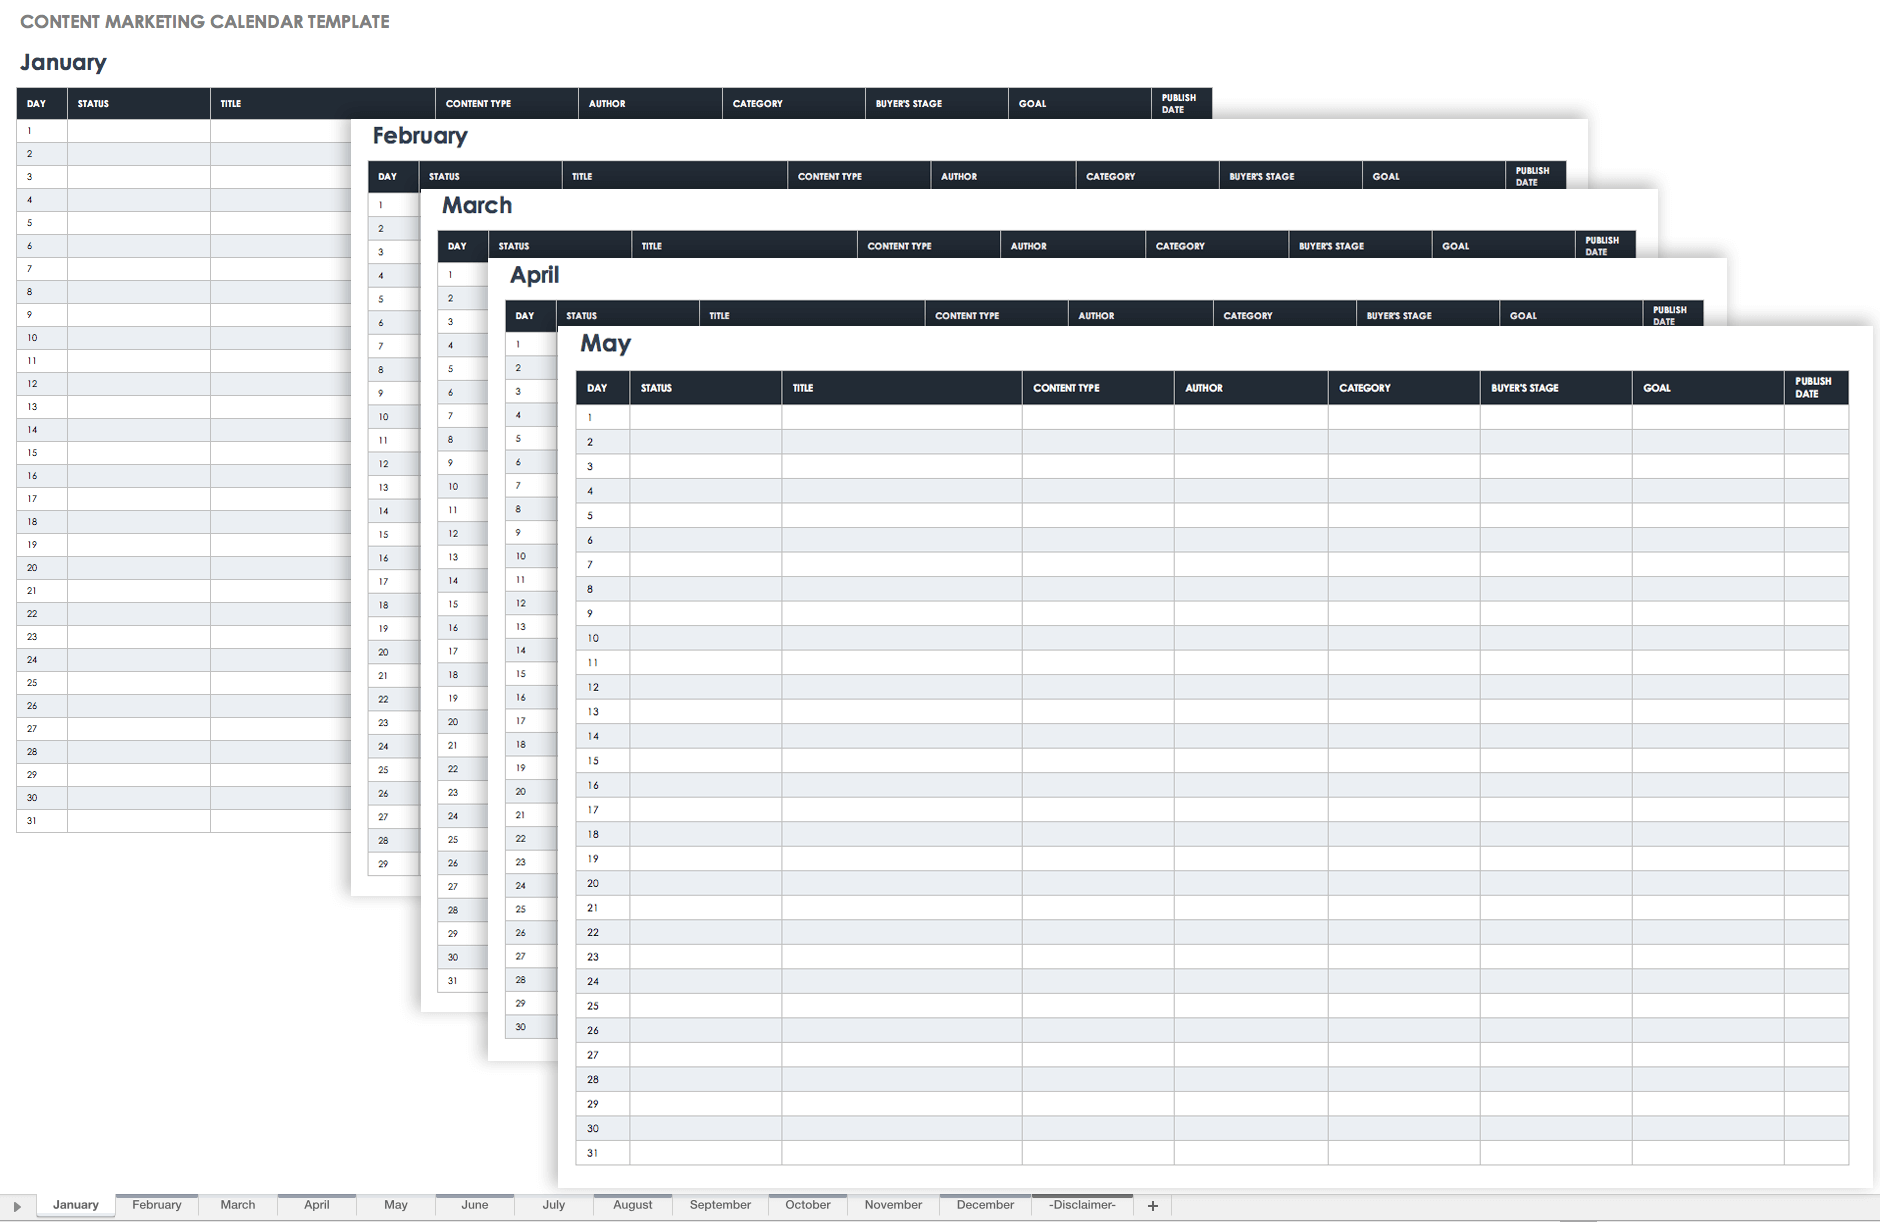Switch to the February sheet tab

tap(157, 1205)
